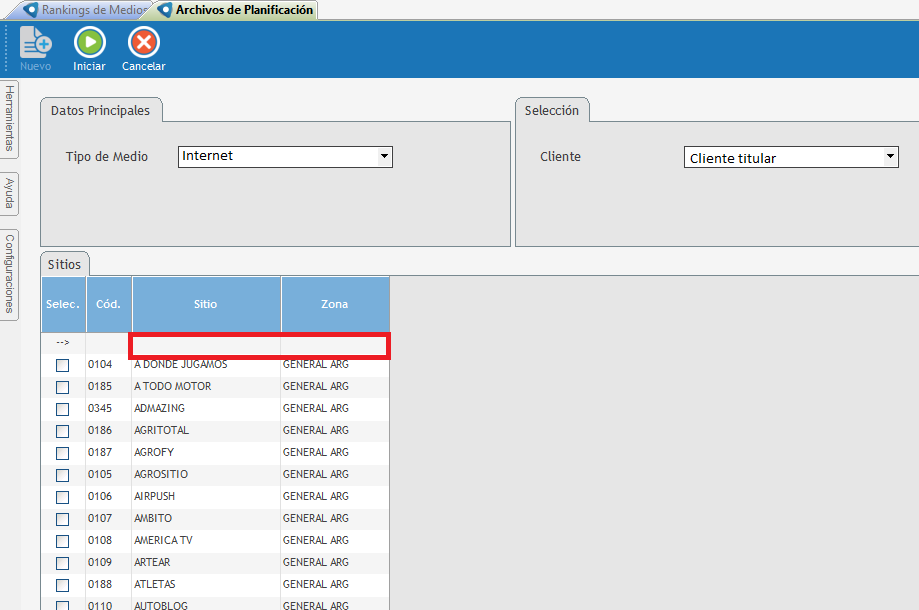Open the Configuraciones side panel tab
This screenshot has height=610, width=919.
[9, 273]
